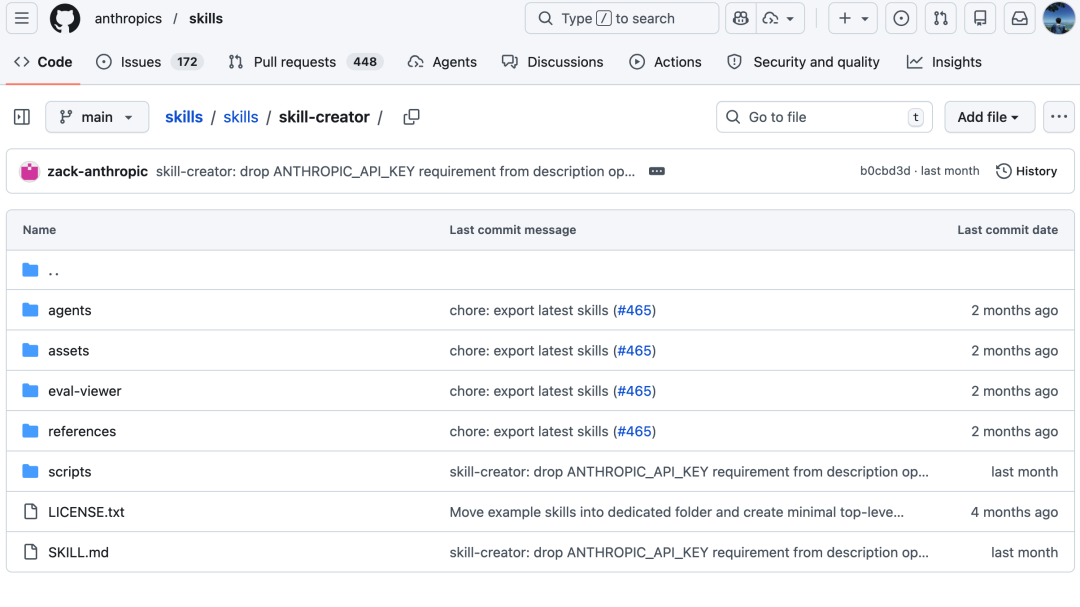This screenshot has height=607, width=1080.
Task: Go to the second skills breadcrumb link
Action: 241,117
